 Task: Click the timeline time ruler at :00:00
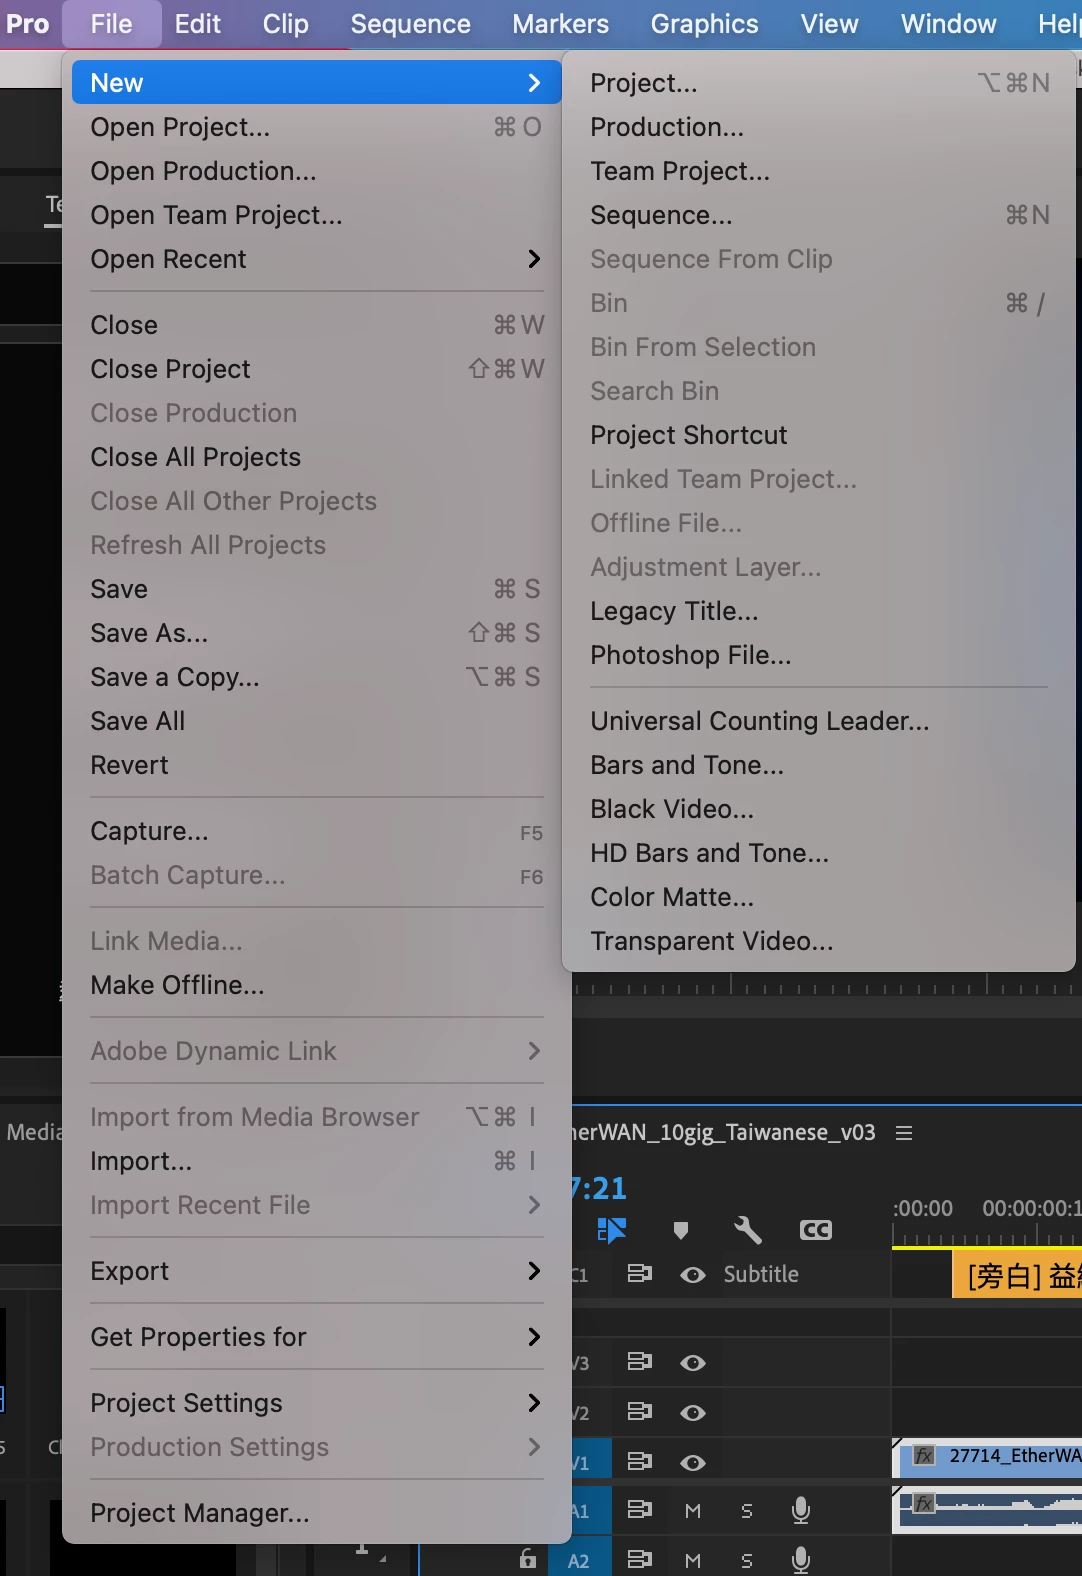[x=922, y=1209]
